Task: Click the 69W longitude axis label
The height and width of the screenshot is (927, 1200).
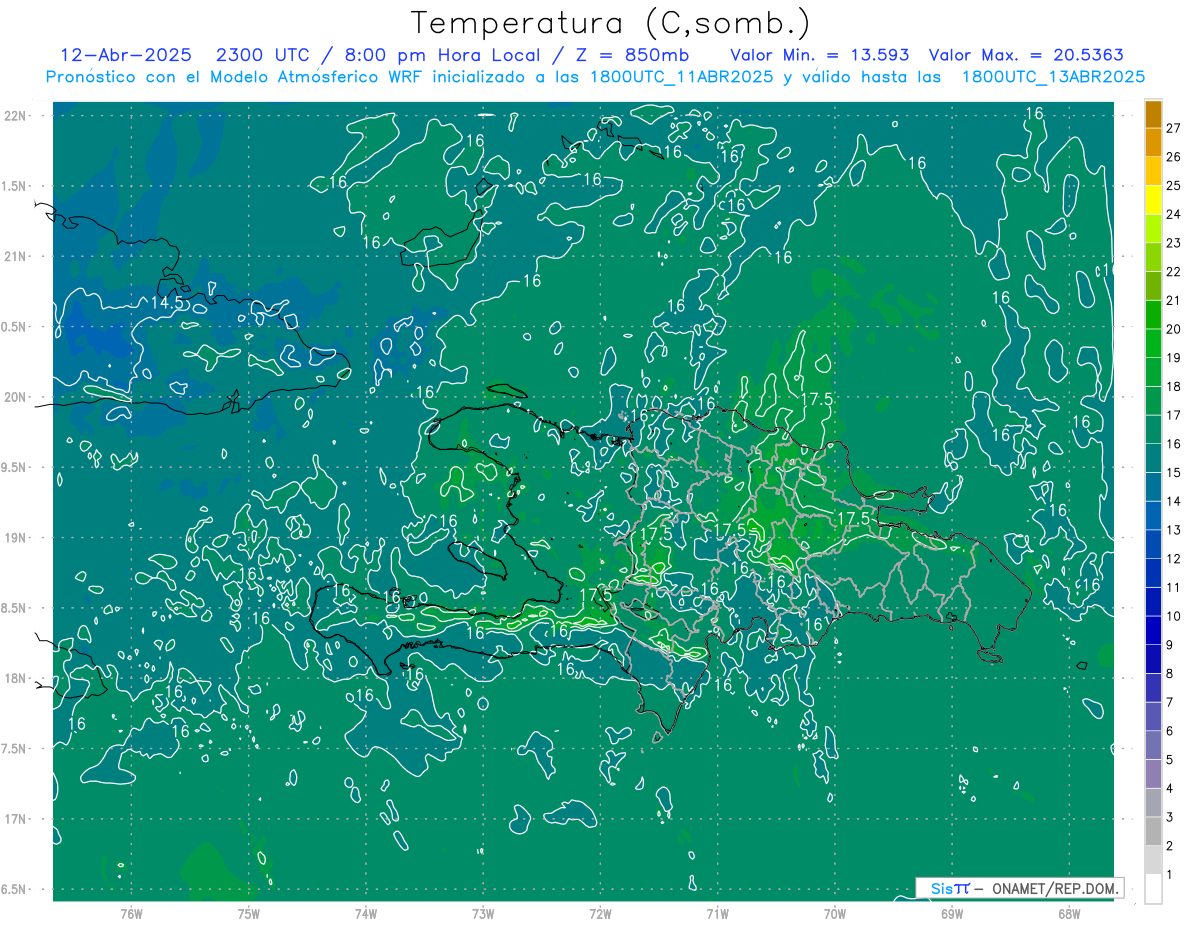Action: pos(951,913)
